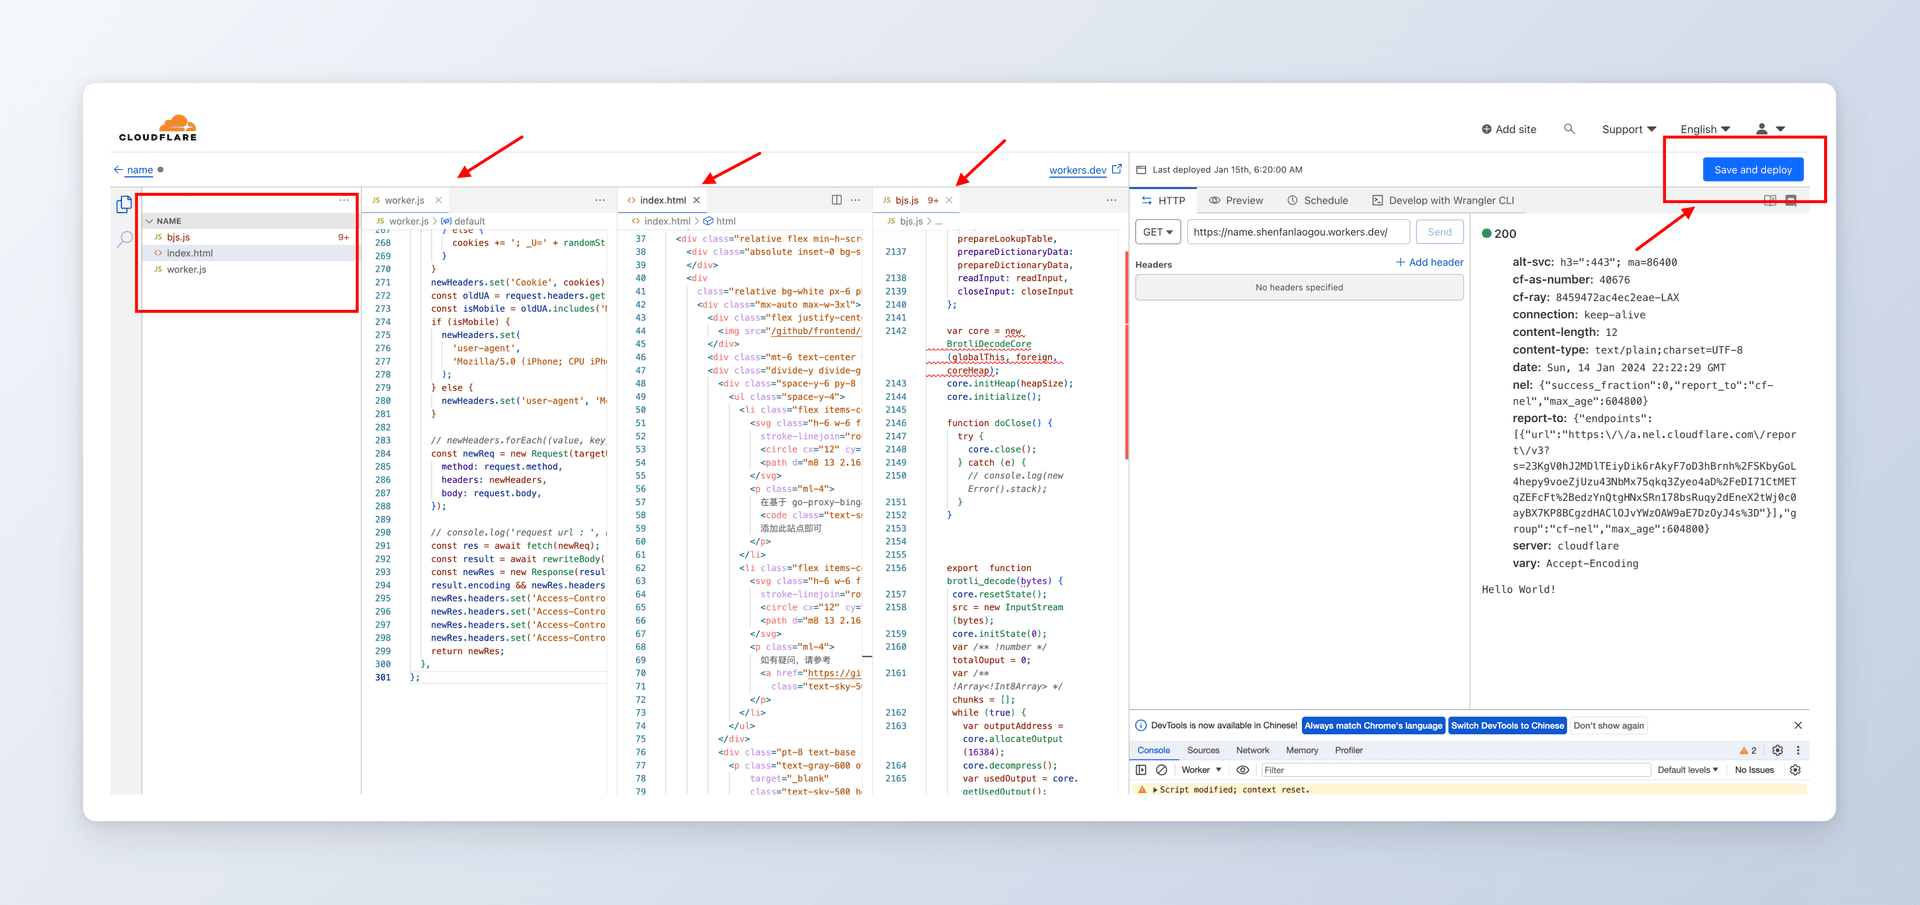Click Always match Chrome's language button
Viewport: 1920px width, 905px height.
[x=1373, y=725]
